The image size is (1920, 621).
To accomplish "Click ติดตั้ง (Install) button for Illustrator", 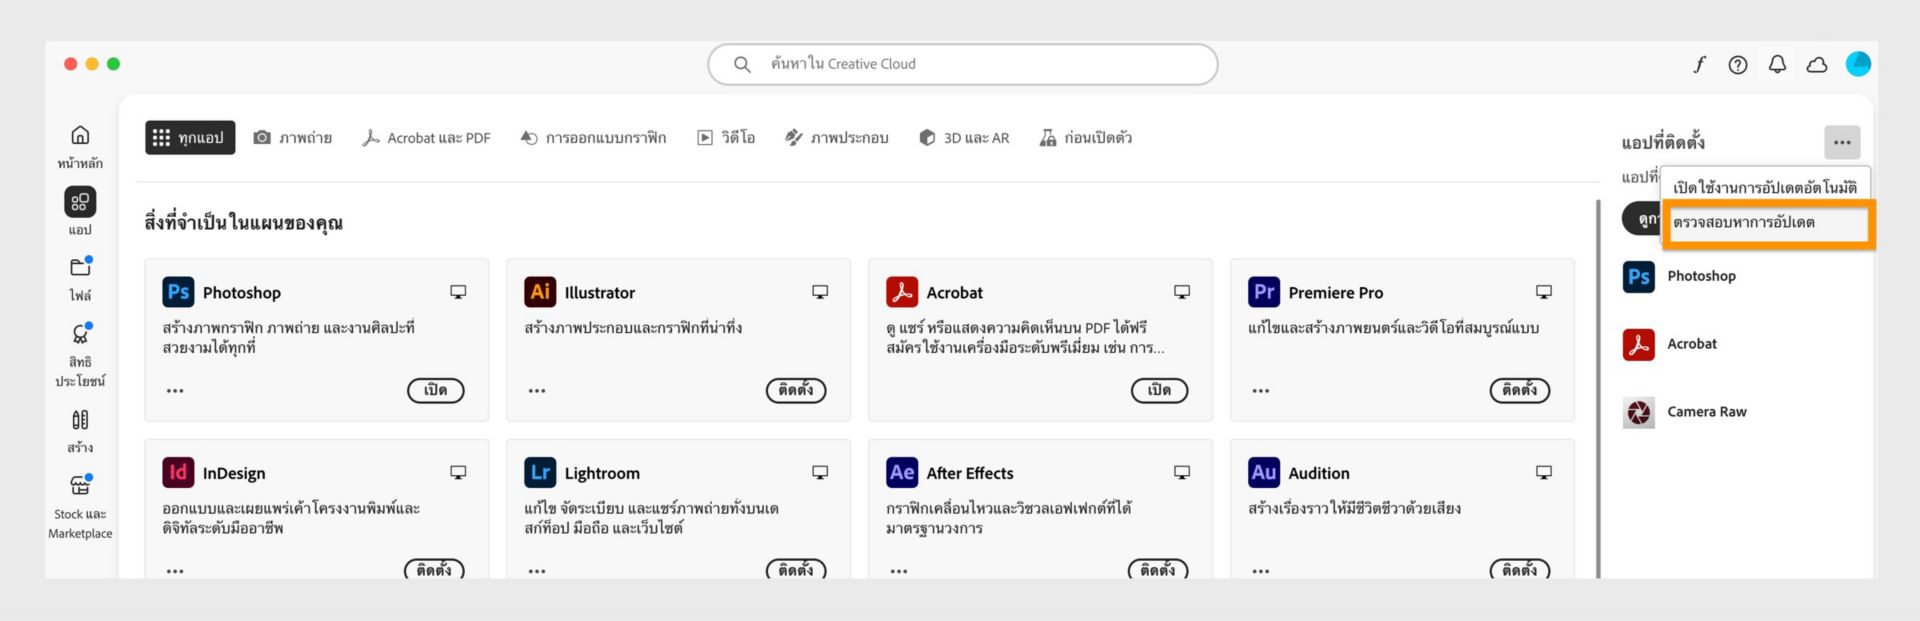I will point(796,390).
